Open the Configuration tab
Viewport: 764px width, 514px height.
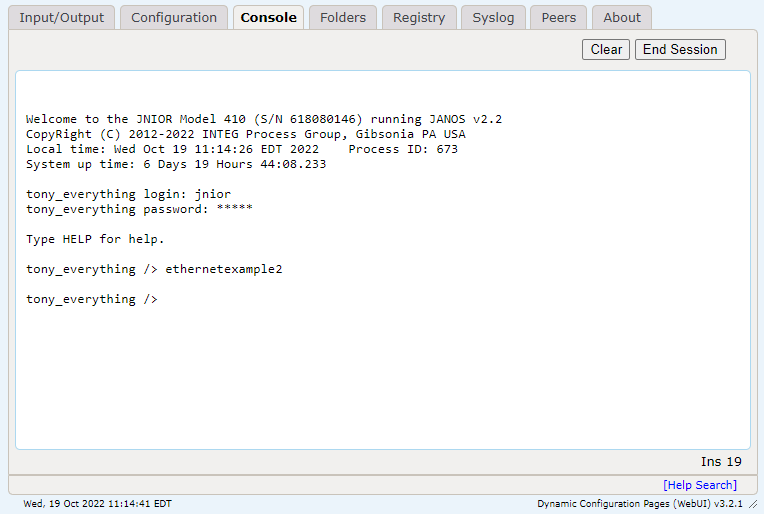pyautogui.click(x=174, y=18)
